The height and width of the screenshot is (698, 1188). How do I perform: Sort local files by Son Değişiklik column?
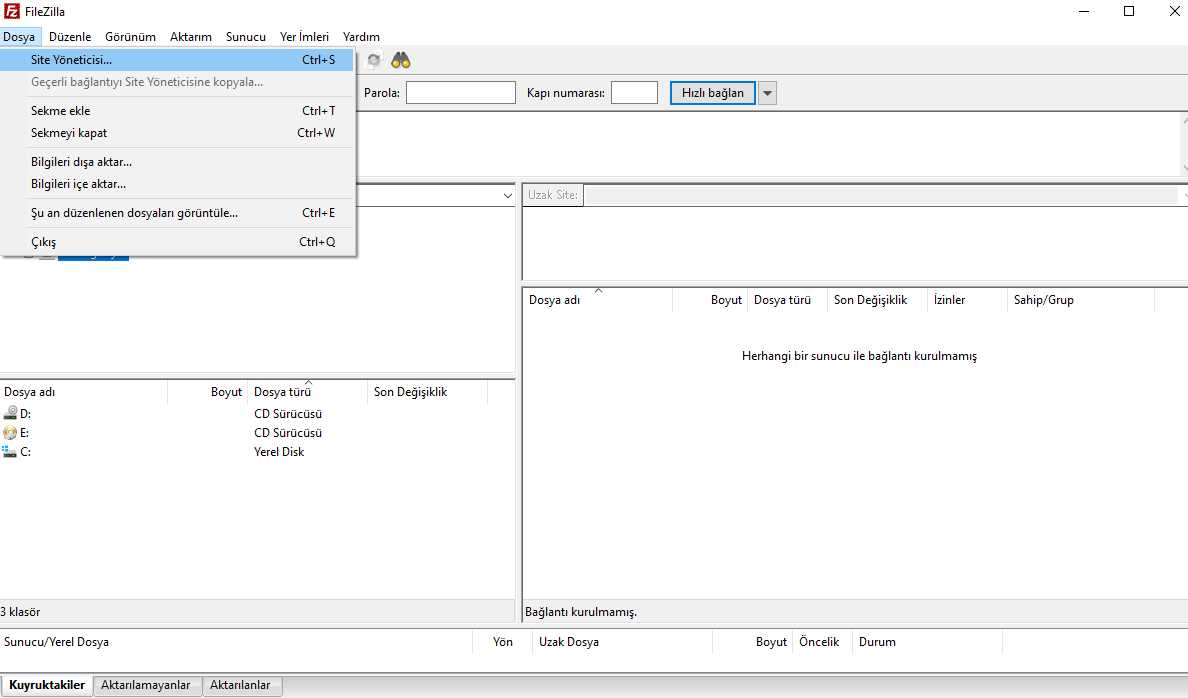point(427,392)
